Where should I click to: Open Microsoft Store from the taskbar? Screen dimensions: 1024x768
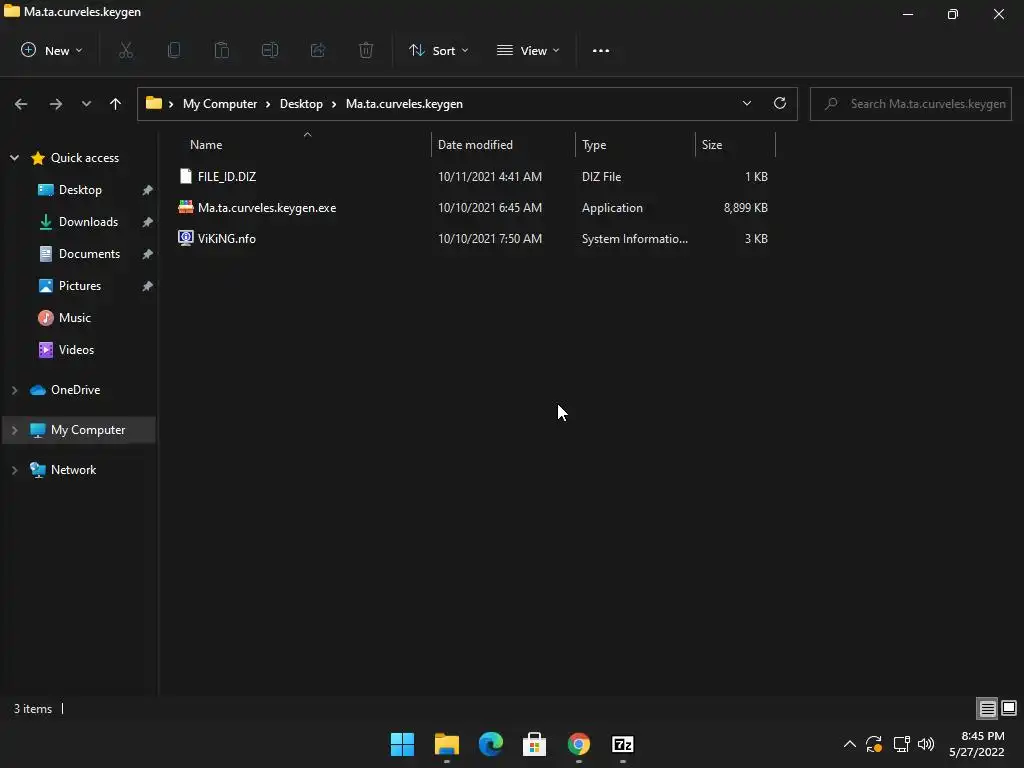point(534,744)
